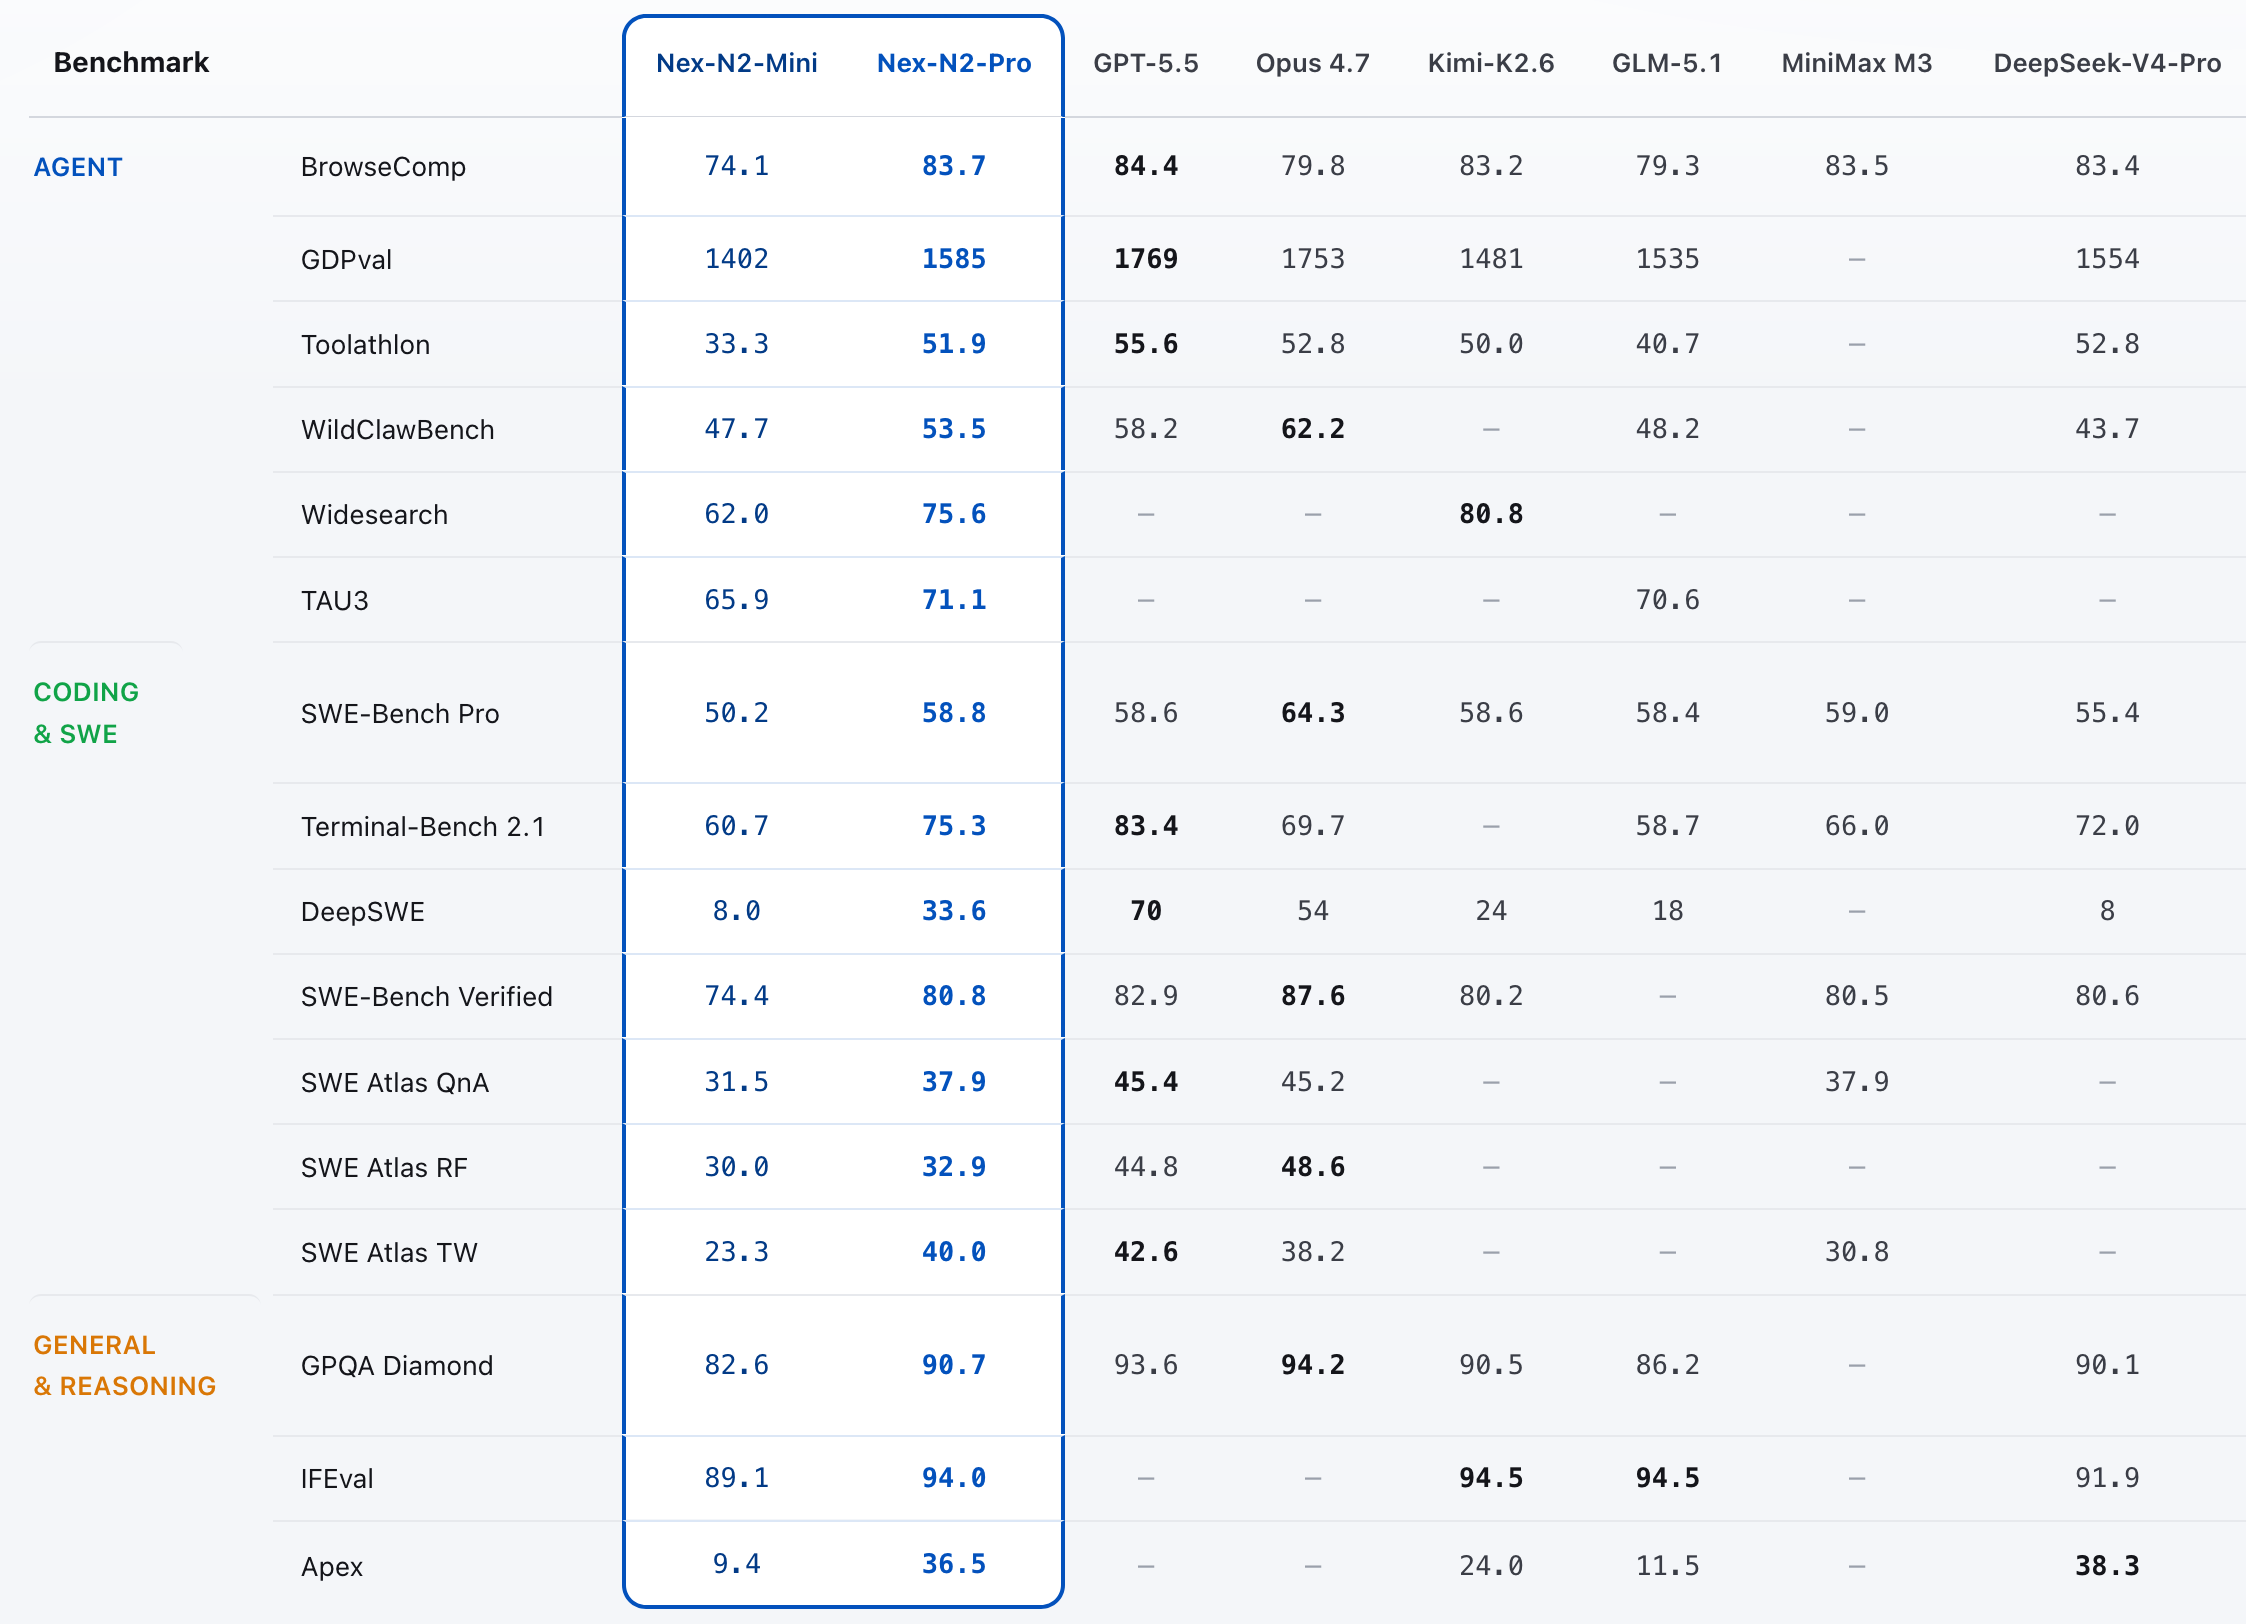
Task: Select Widesearch score "75.6" for Nex-N2-Pro
Action: 954,514
